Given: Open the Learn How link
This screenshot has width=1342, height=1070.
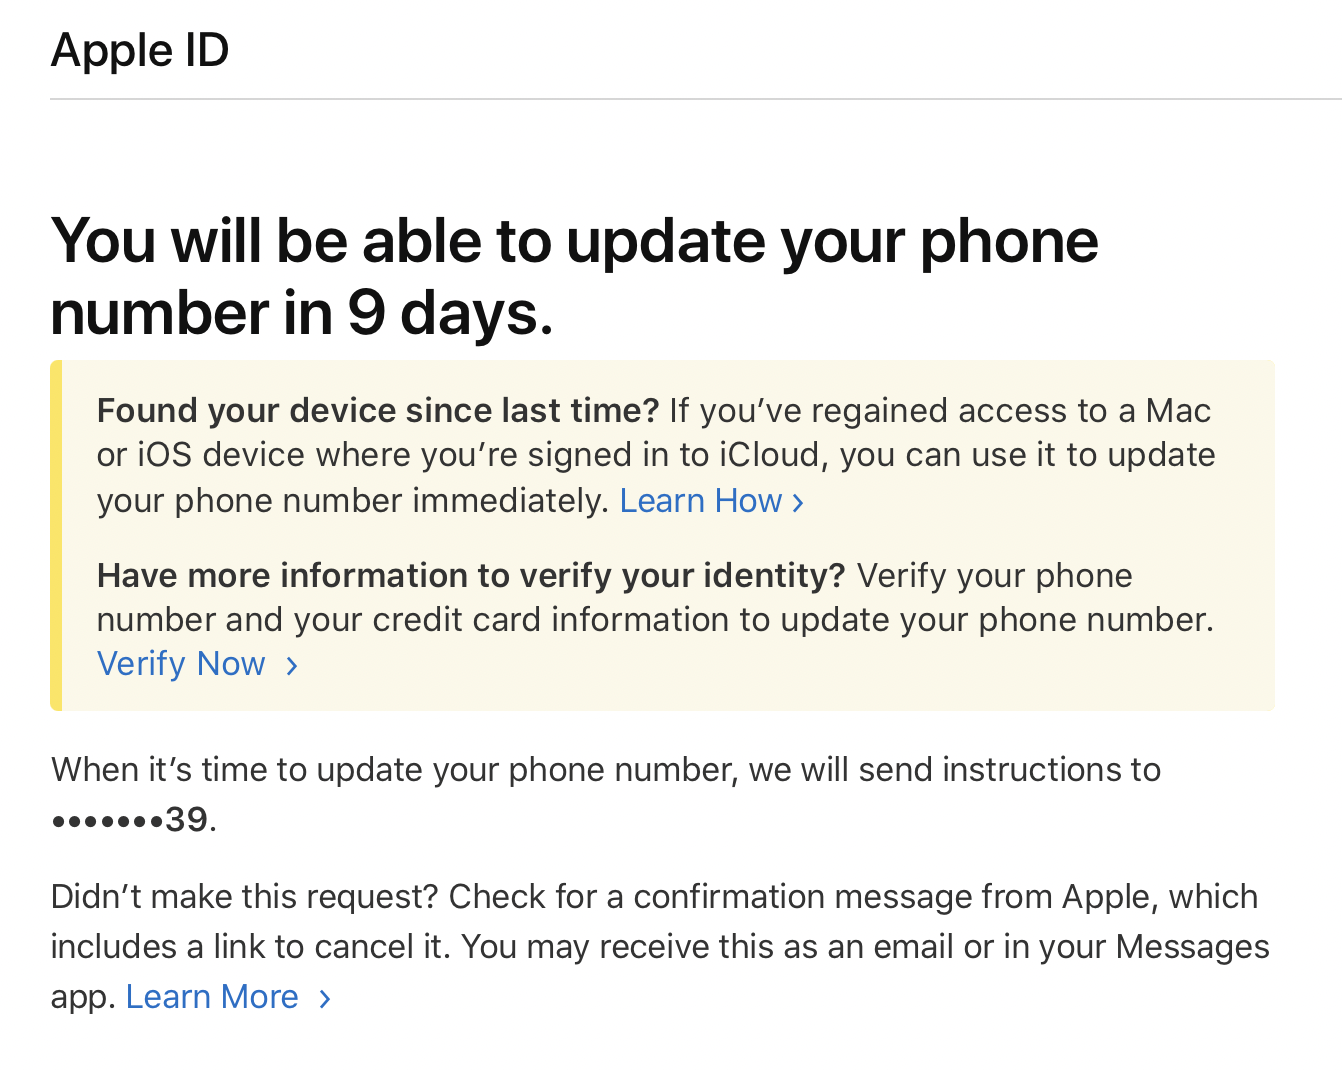Looking at the screenshot, I should pyautogui.click(x=702, y=500).
